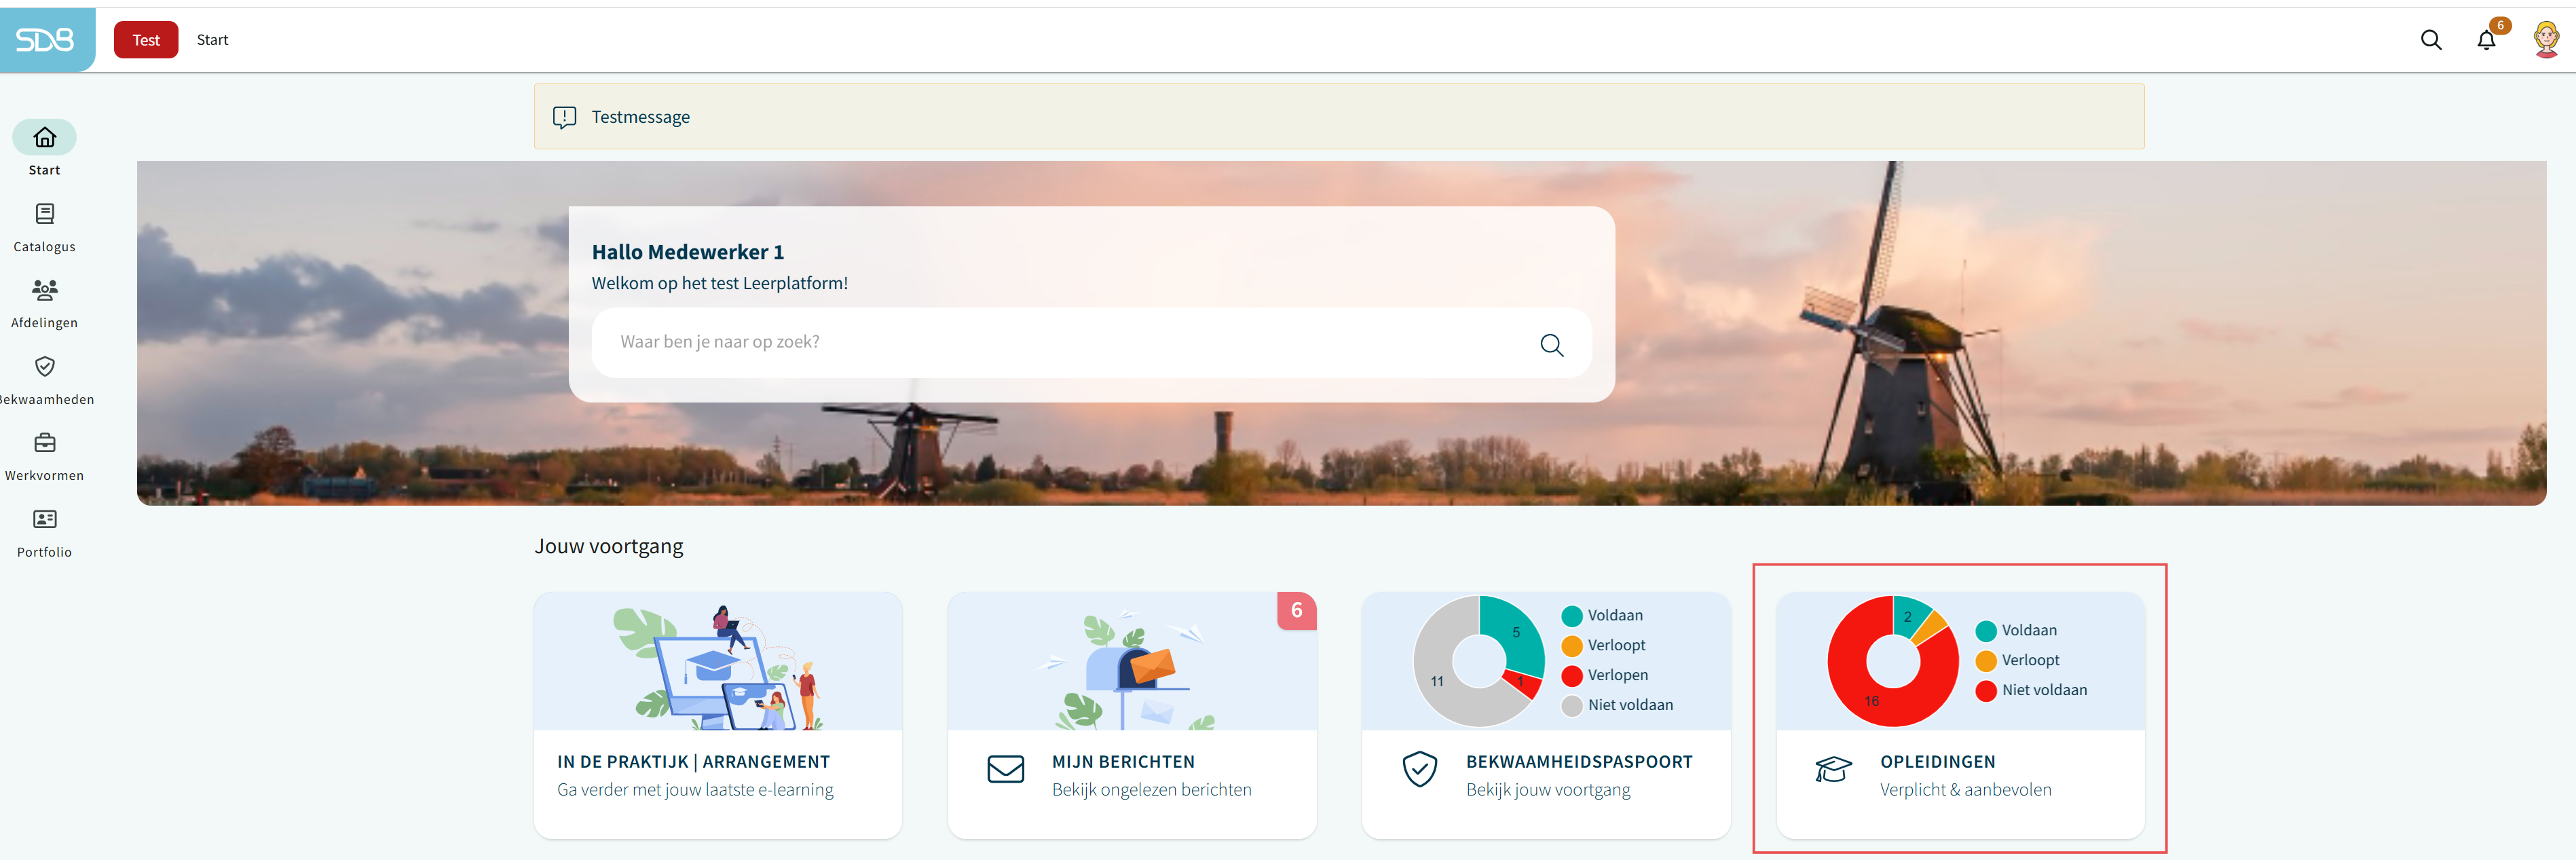Open the search magnifier in top bar

pyautogui.click(x=2430, y=40)
